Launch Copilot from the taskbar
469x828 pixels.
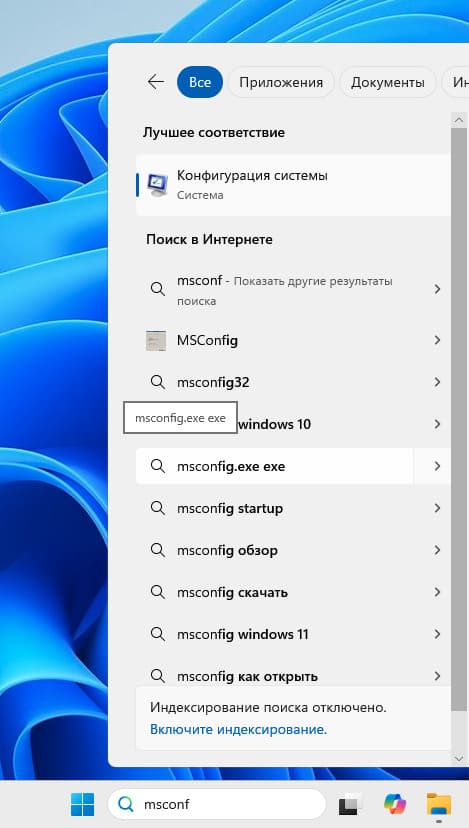click(395, 804)
